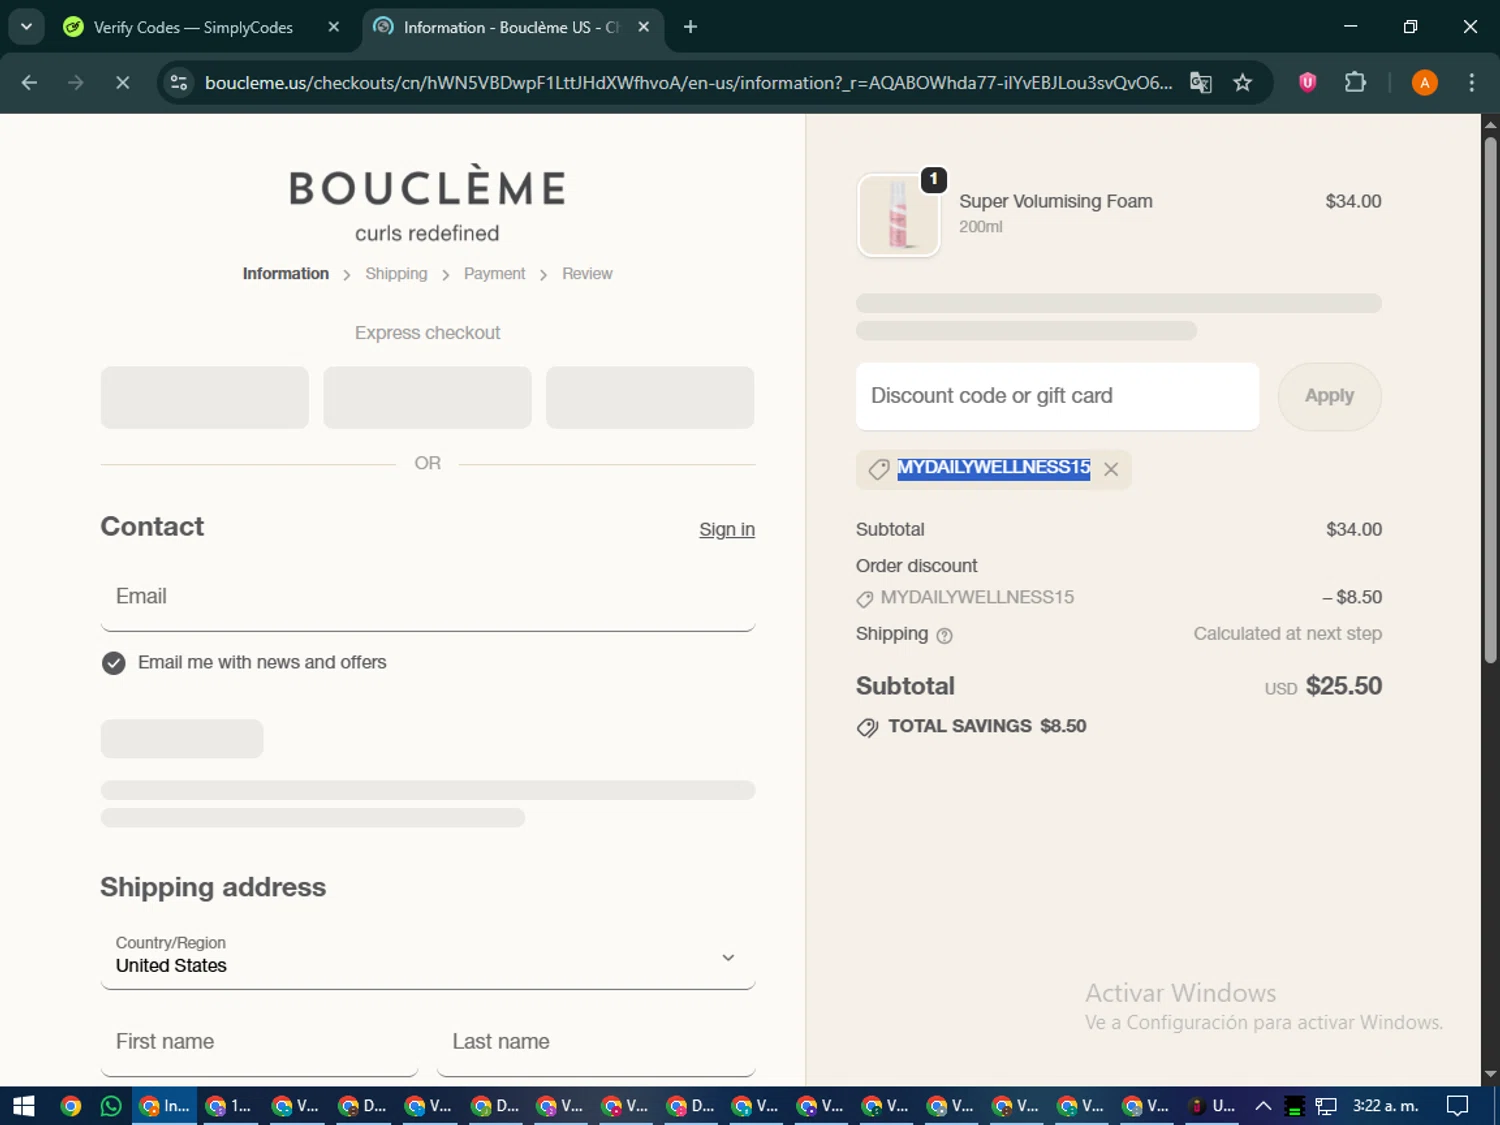Switch to the Verify Codes — SimplyCodes tab
Screen dimensions: 1500x1125
click(192, 27)
